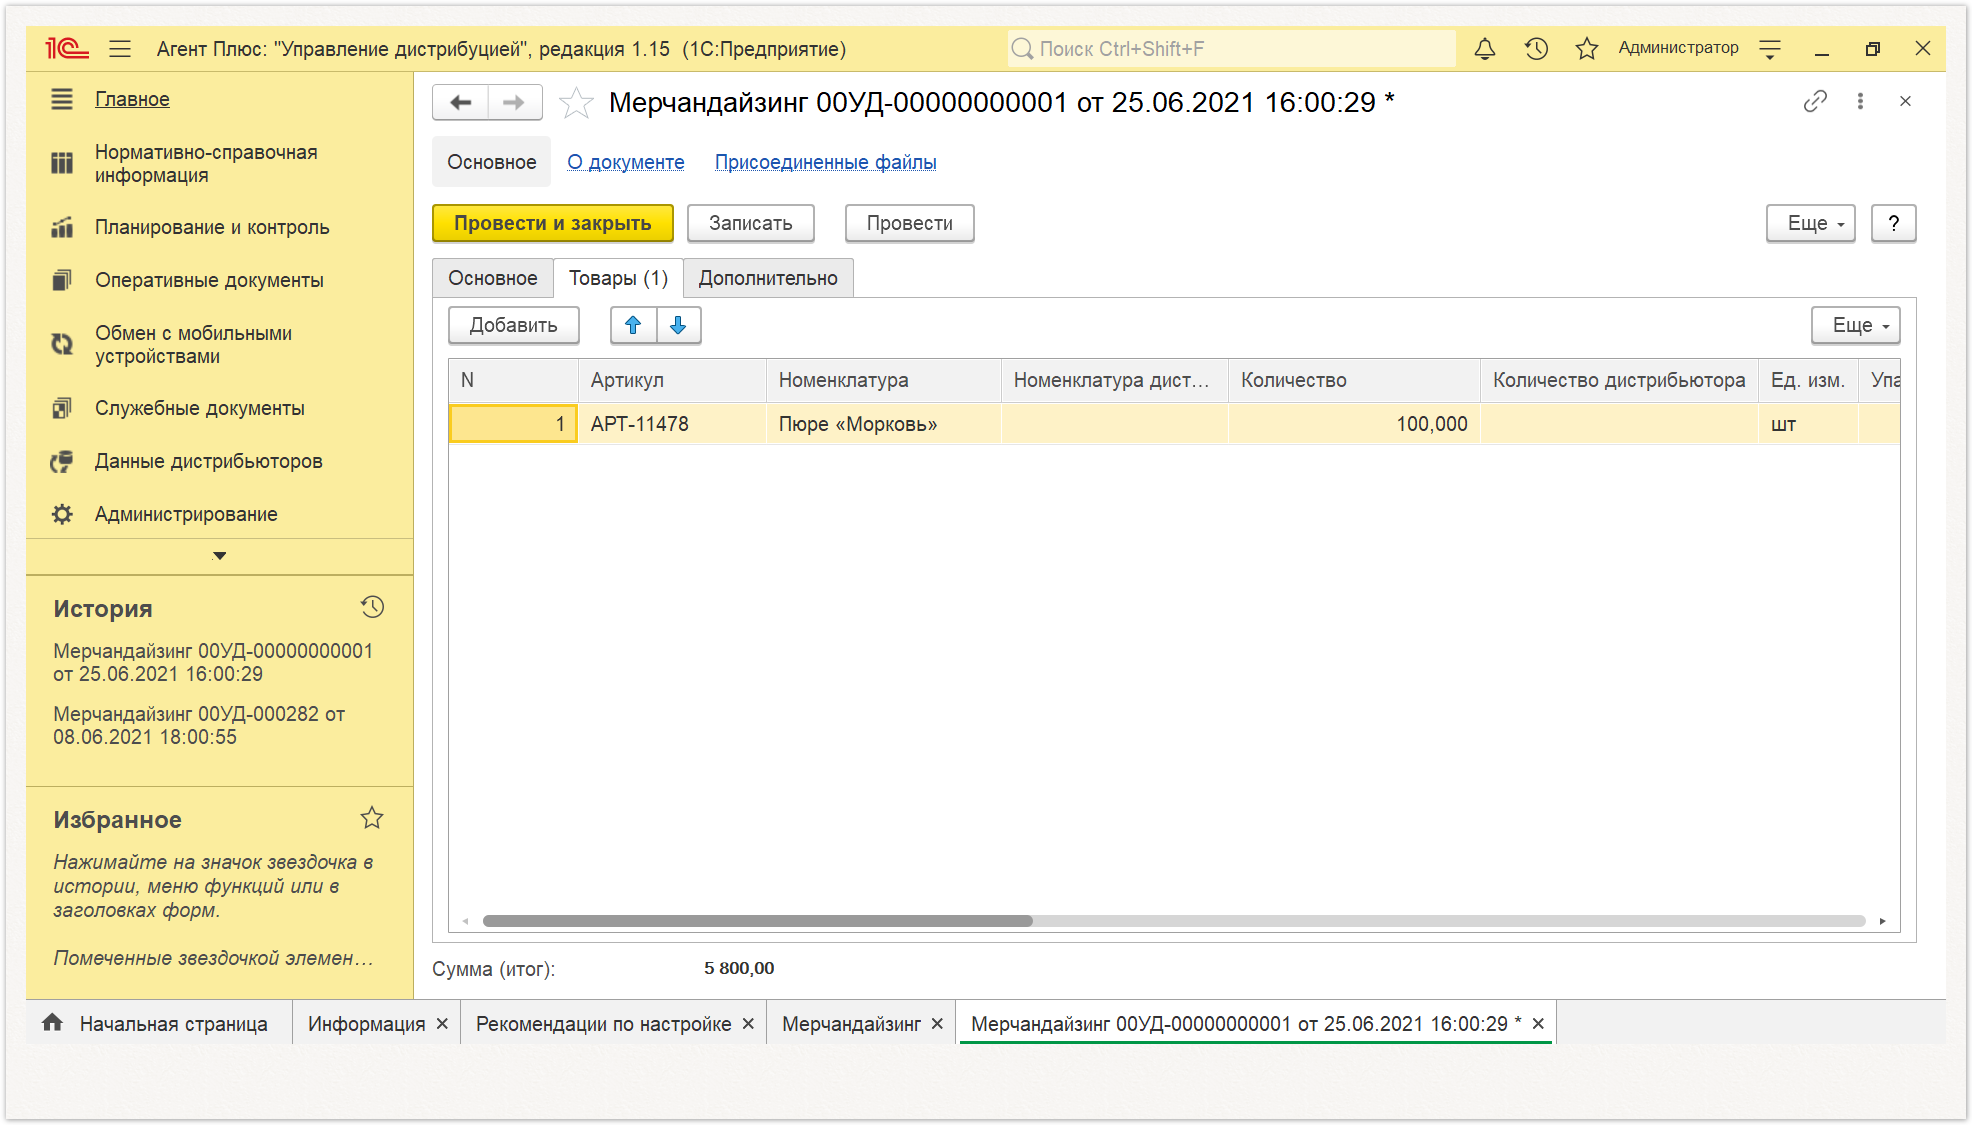Click Количество дистрибьютора column header
This screenshot has height=1125, width=1972.
point(1619,380)
